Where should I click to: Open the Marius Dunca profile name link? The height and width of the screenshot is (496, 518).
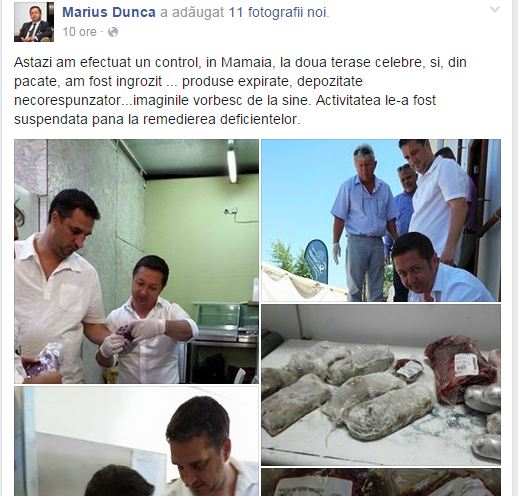tap(109, 12)
